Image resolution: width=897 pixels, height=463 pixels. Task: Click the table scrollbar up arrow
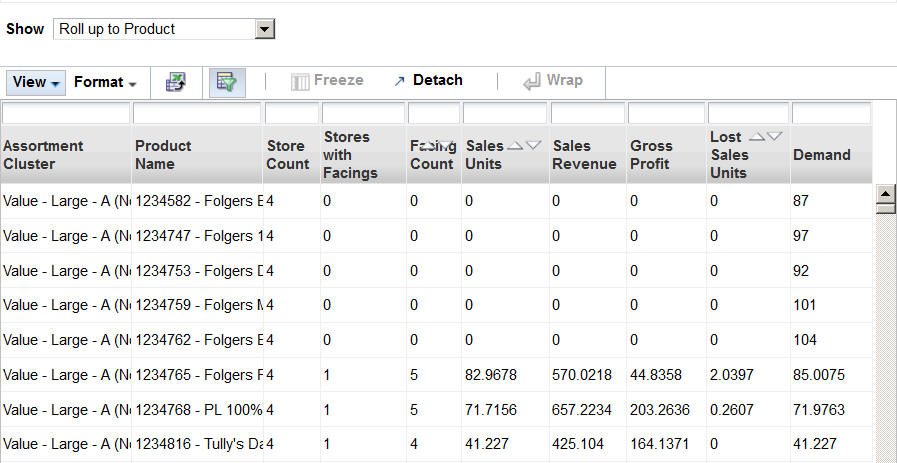coord(886,194)
